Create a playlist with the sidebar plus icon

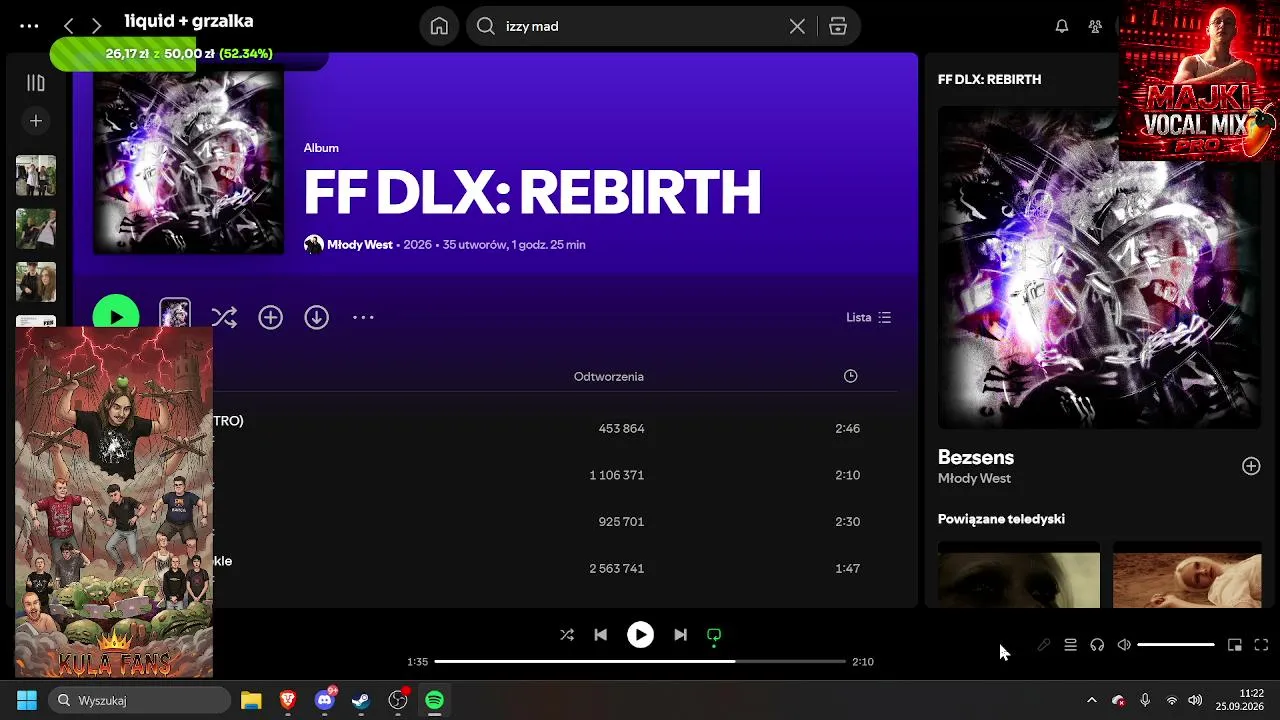pyautogui.click(x=36, y=121)
